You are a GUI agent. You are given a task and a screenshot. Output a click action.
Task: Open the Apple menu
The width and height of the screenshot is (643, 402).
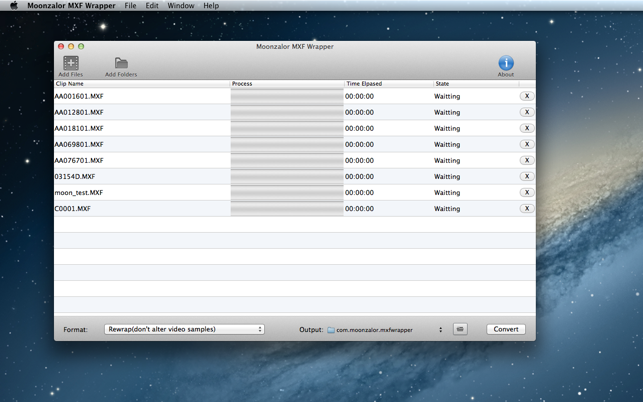[14, 5]
